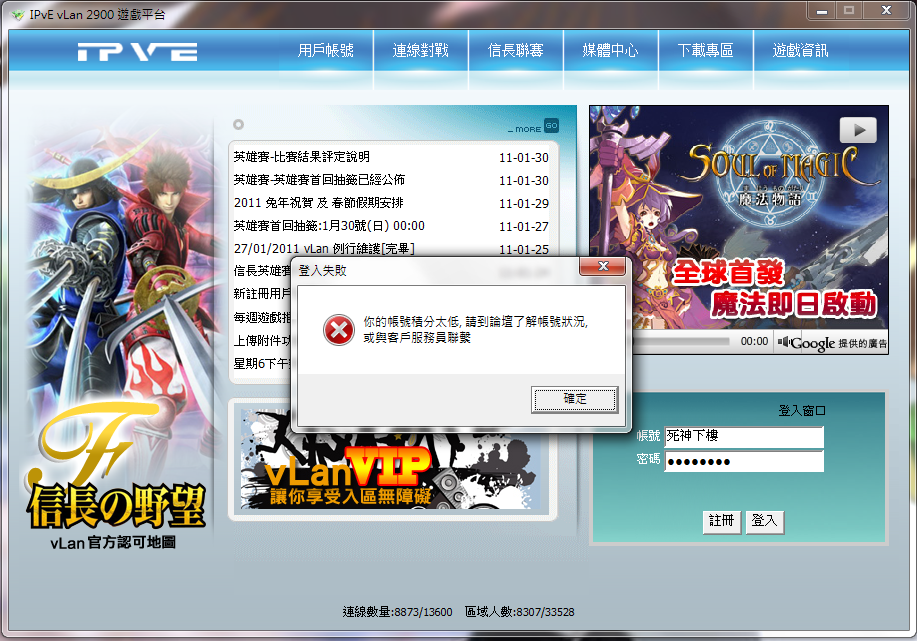Open the 用戶帳號 menu tab

326,51
